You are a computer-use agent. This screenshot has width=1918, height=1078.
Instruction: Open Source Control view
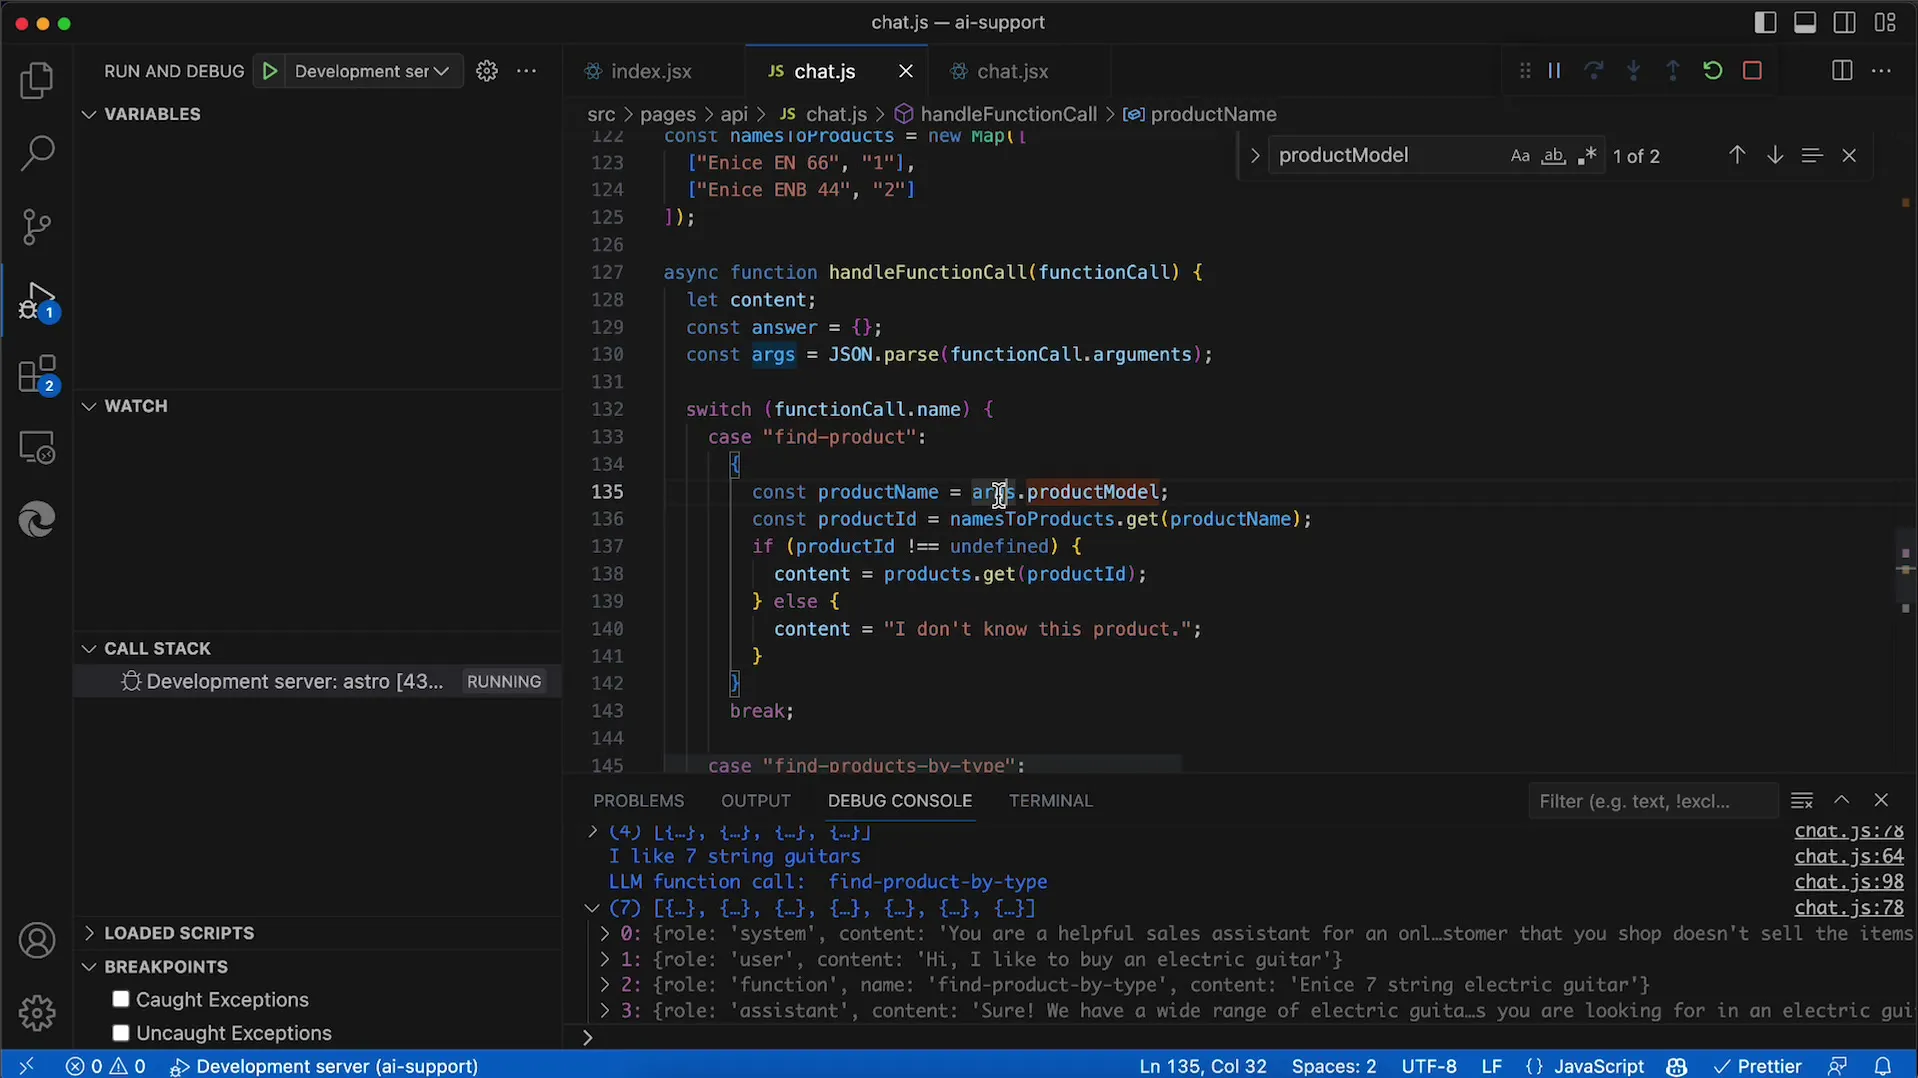37,227
